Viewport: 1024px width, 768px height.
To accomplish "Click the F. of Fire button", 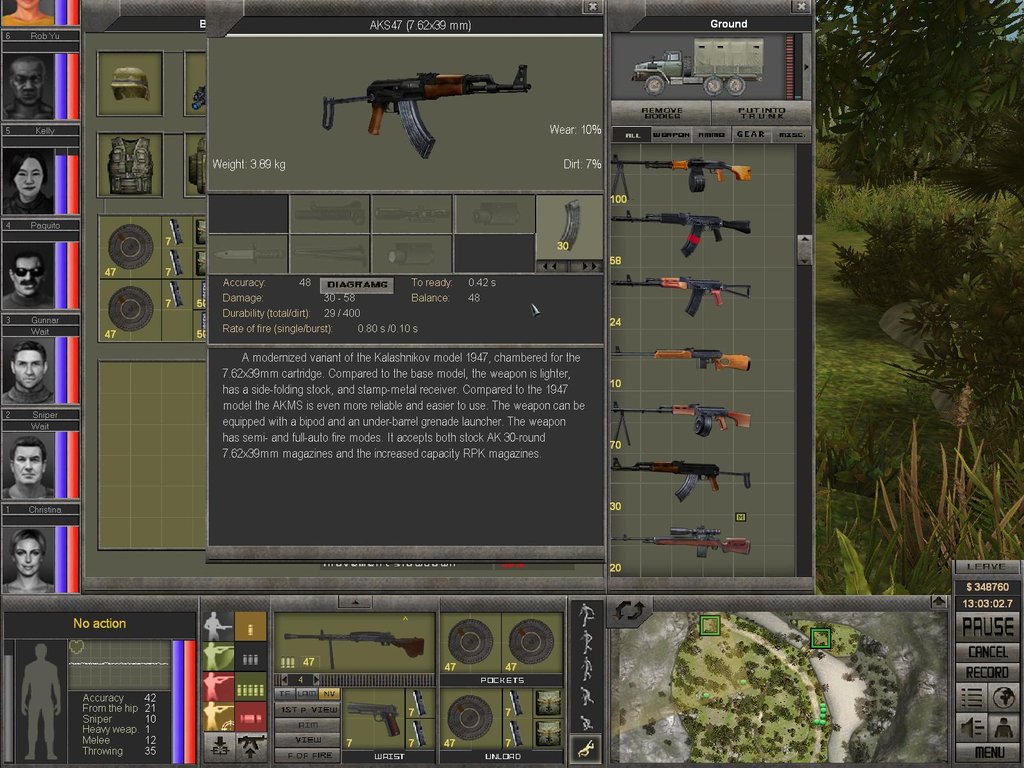I will tap(308, 756).
